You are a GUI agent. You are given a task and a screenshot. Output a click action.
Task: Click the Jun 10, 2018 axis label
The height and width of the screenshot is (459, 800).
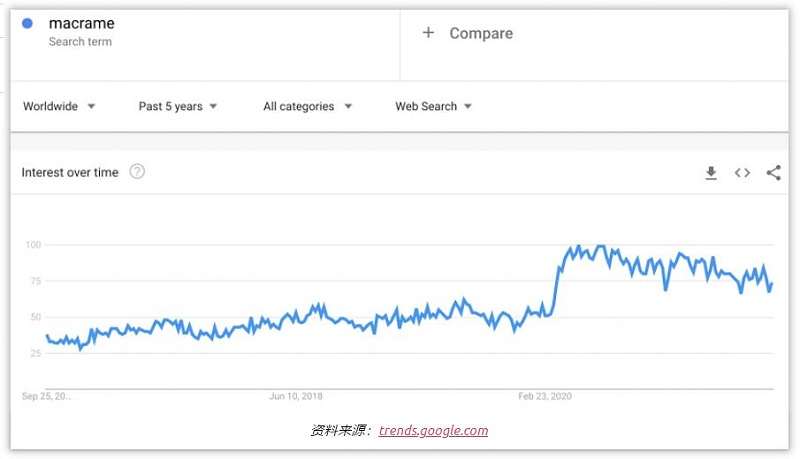point(296,396)
